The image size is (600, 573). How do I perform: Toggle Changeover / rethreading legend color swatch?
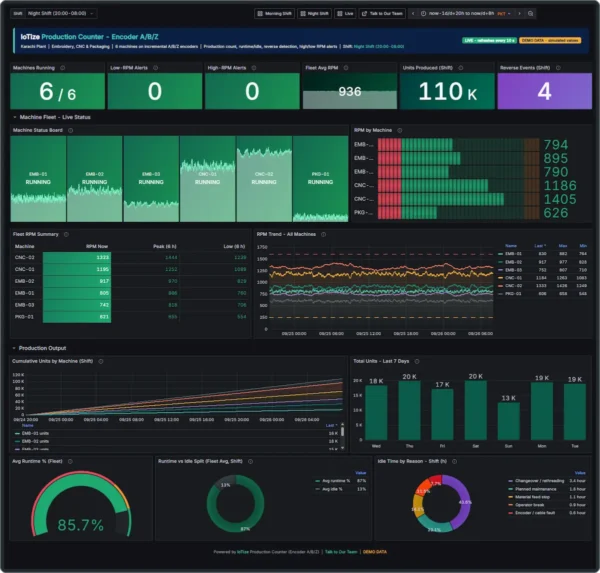pos(510,481)
